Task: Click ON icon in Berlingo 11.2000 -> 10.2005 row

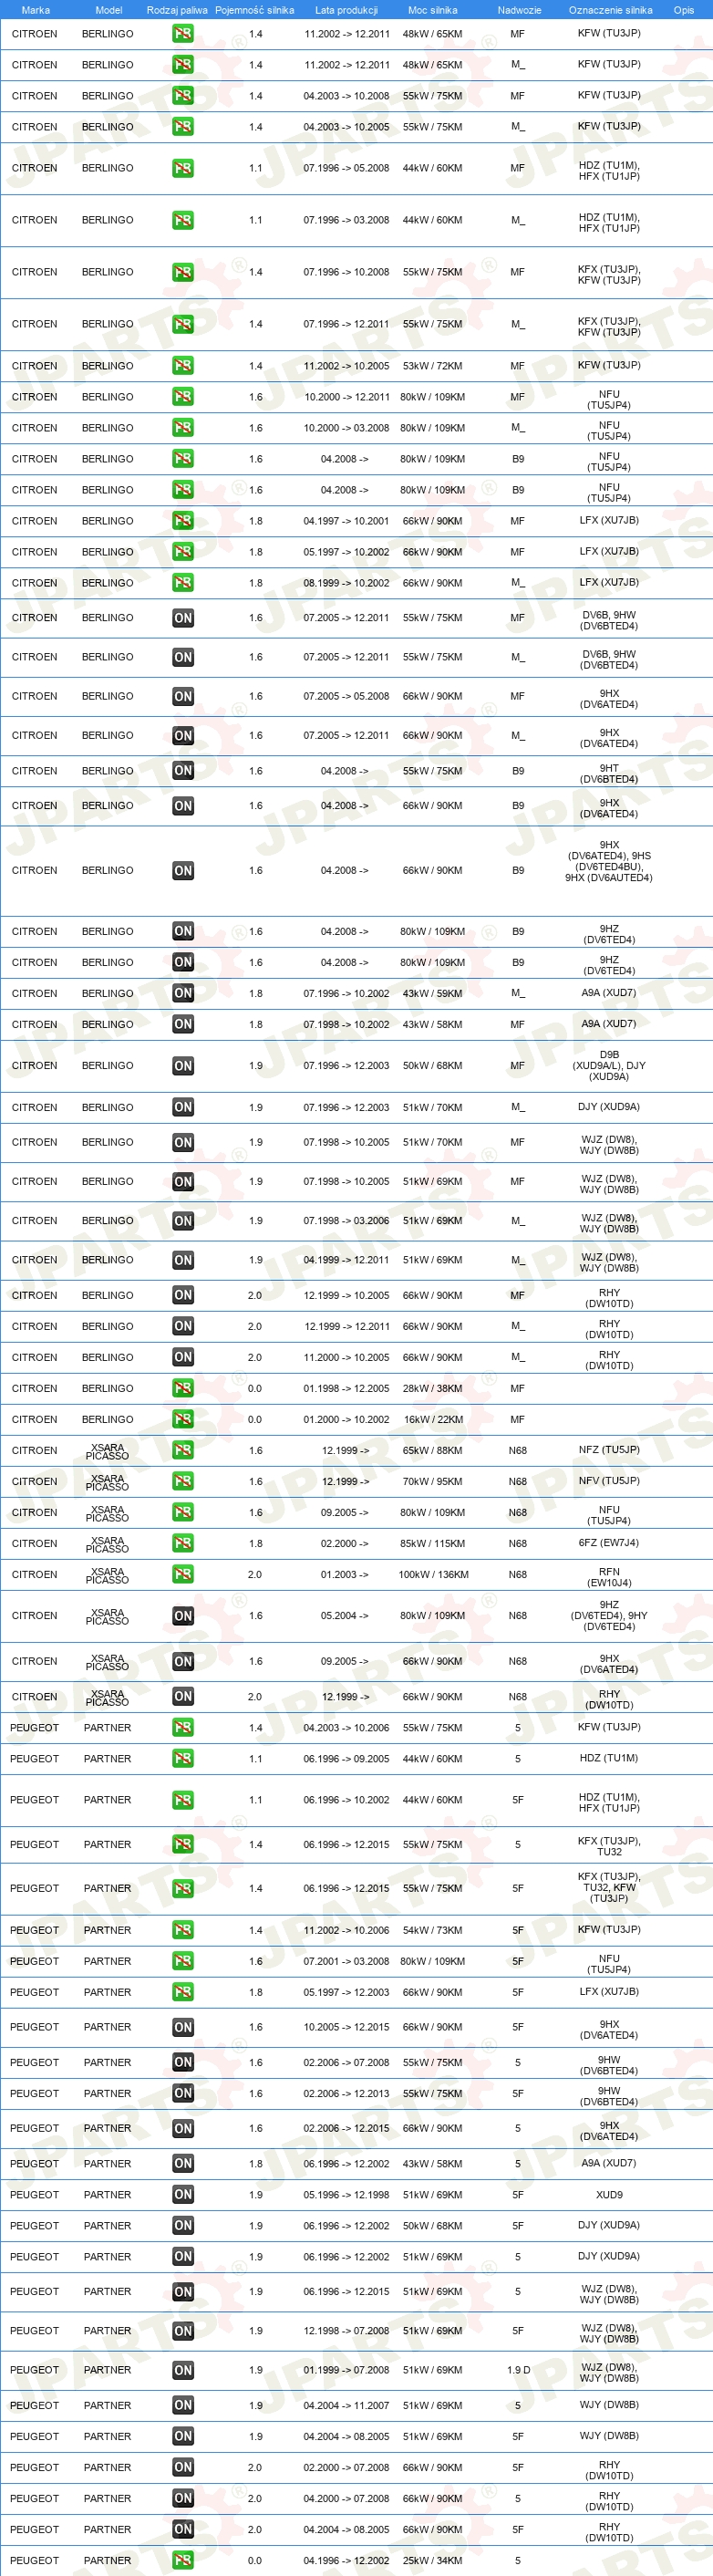Action: [183, 1357]
